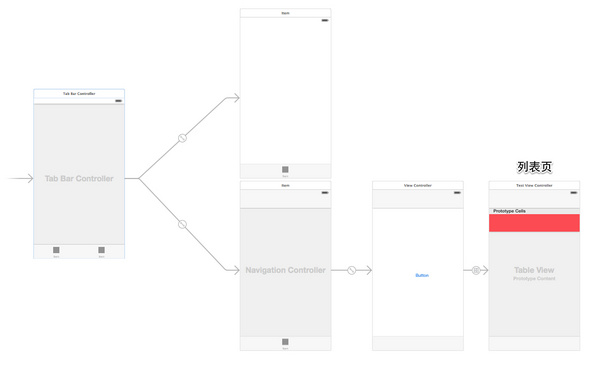600x365 pixels.
Task: Select the Navigation Controller label text
Action: [x=285, y=270]
